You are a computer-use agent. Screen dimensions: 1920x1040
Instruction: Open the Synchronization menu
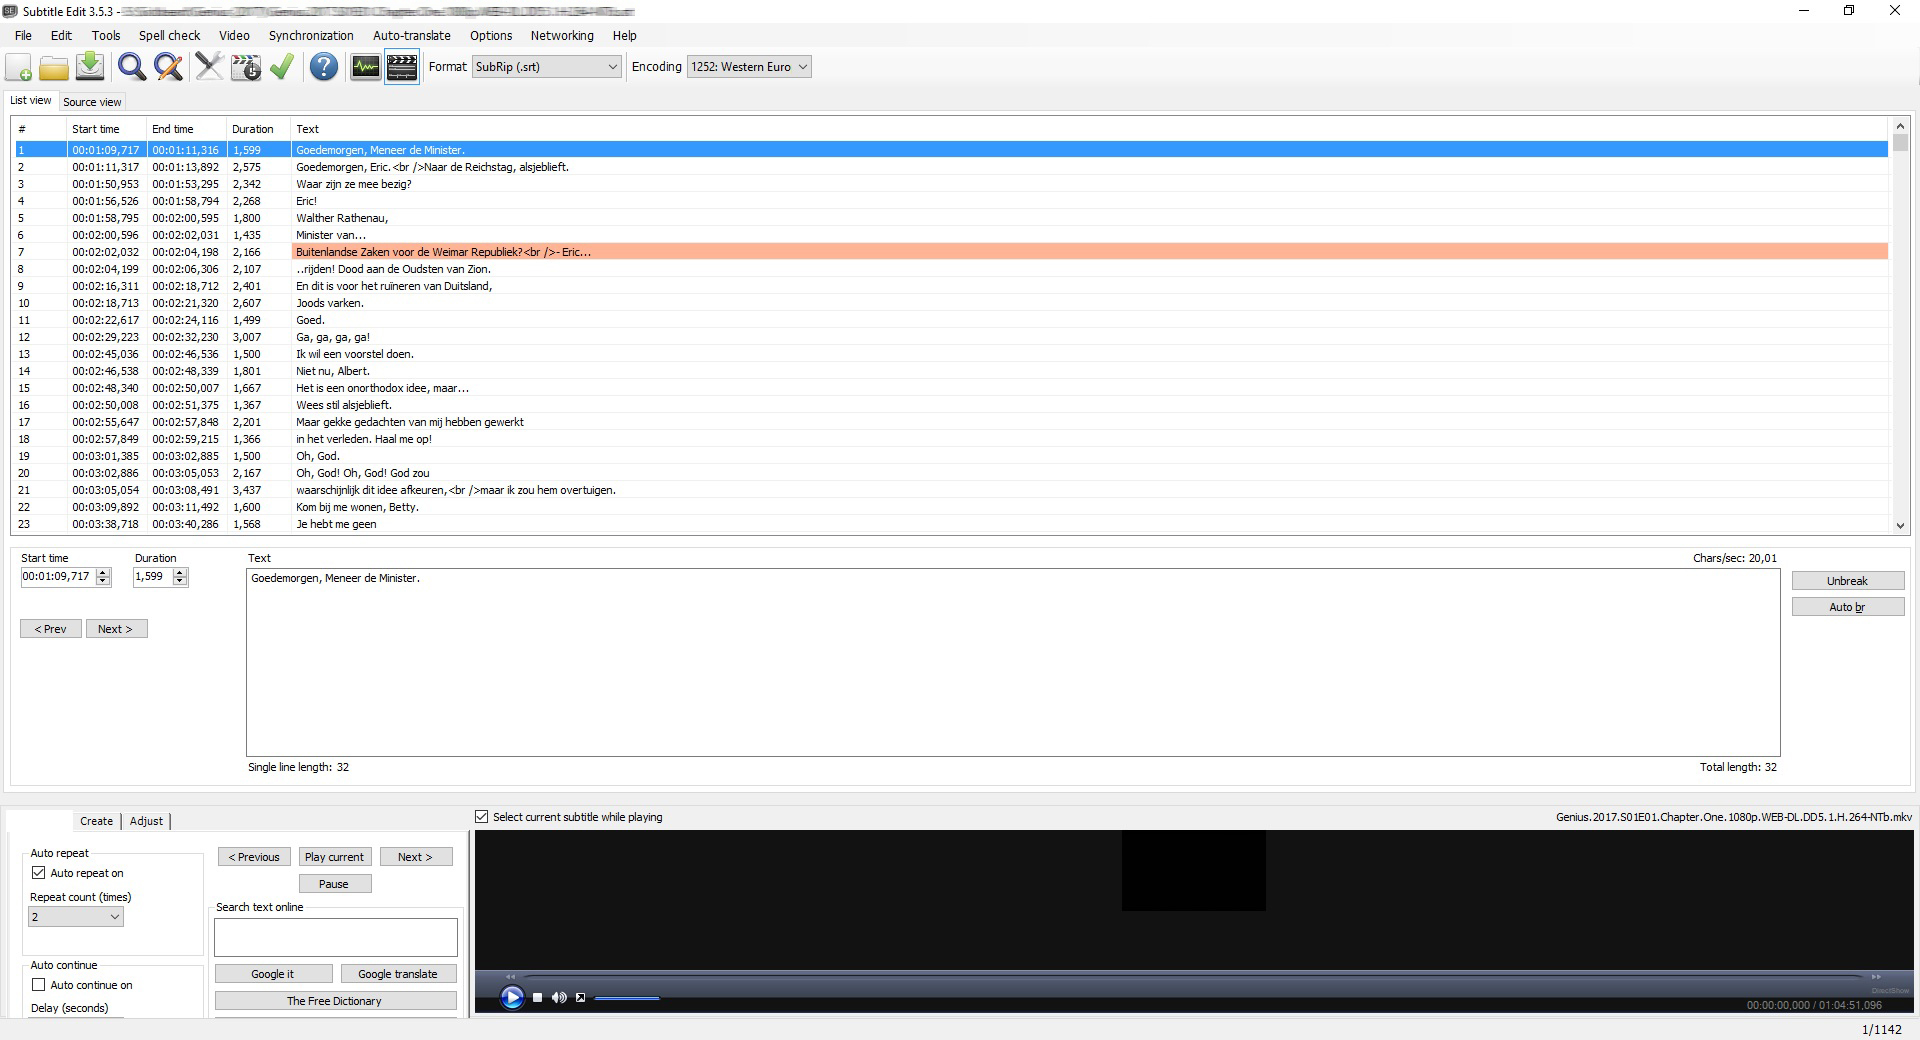point(310,35)
